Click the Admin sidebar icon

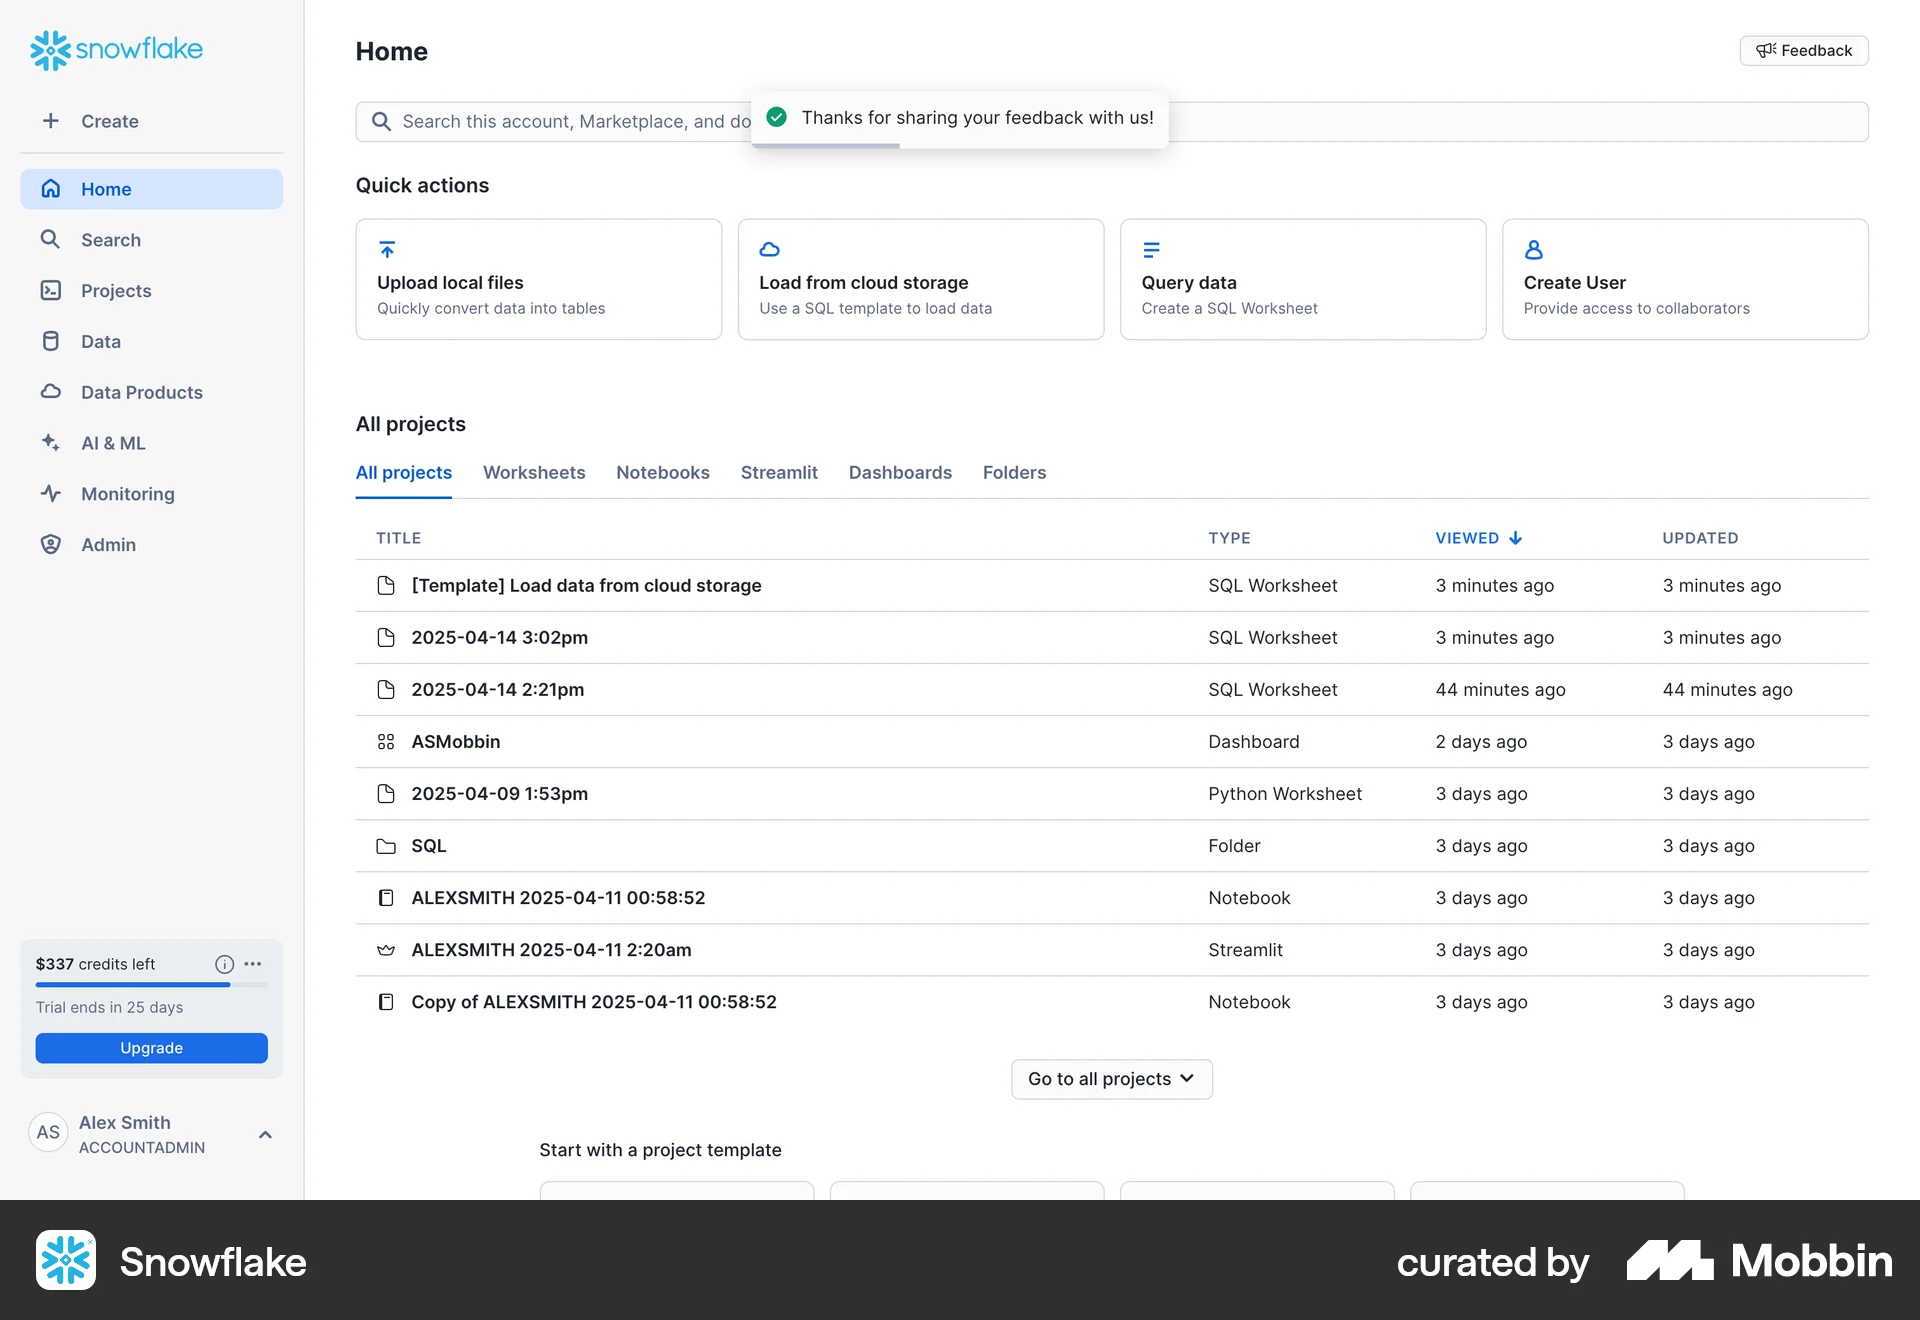pos(50,544)
